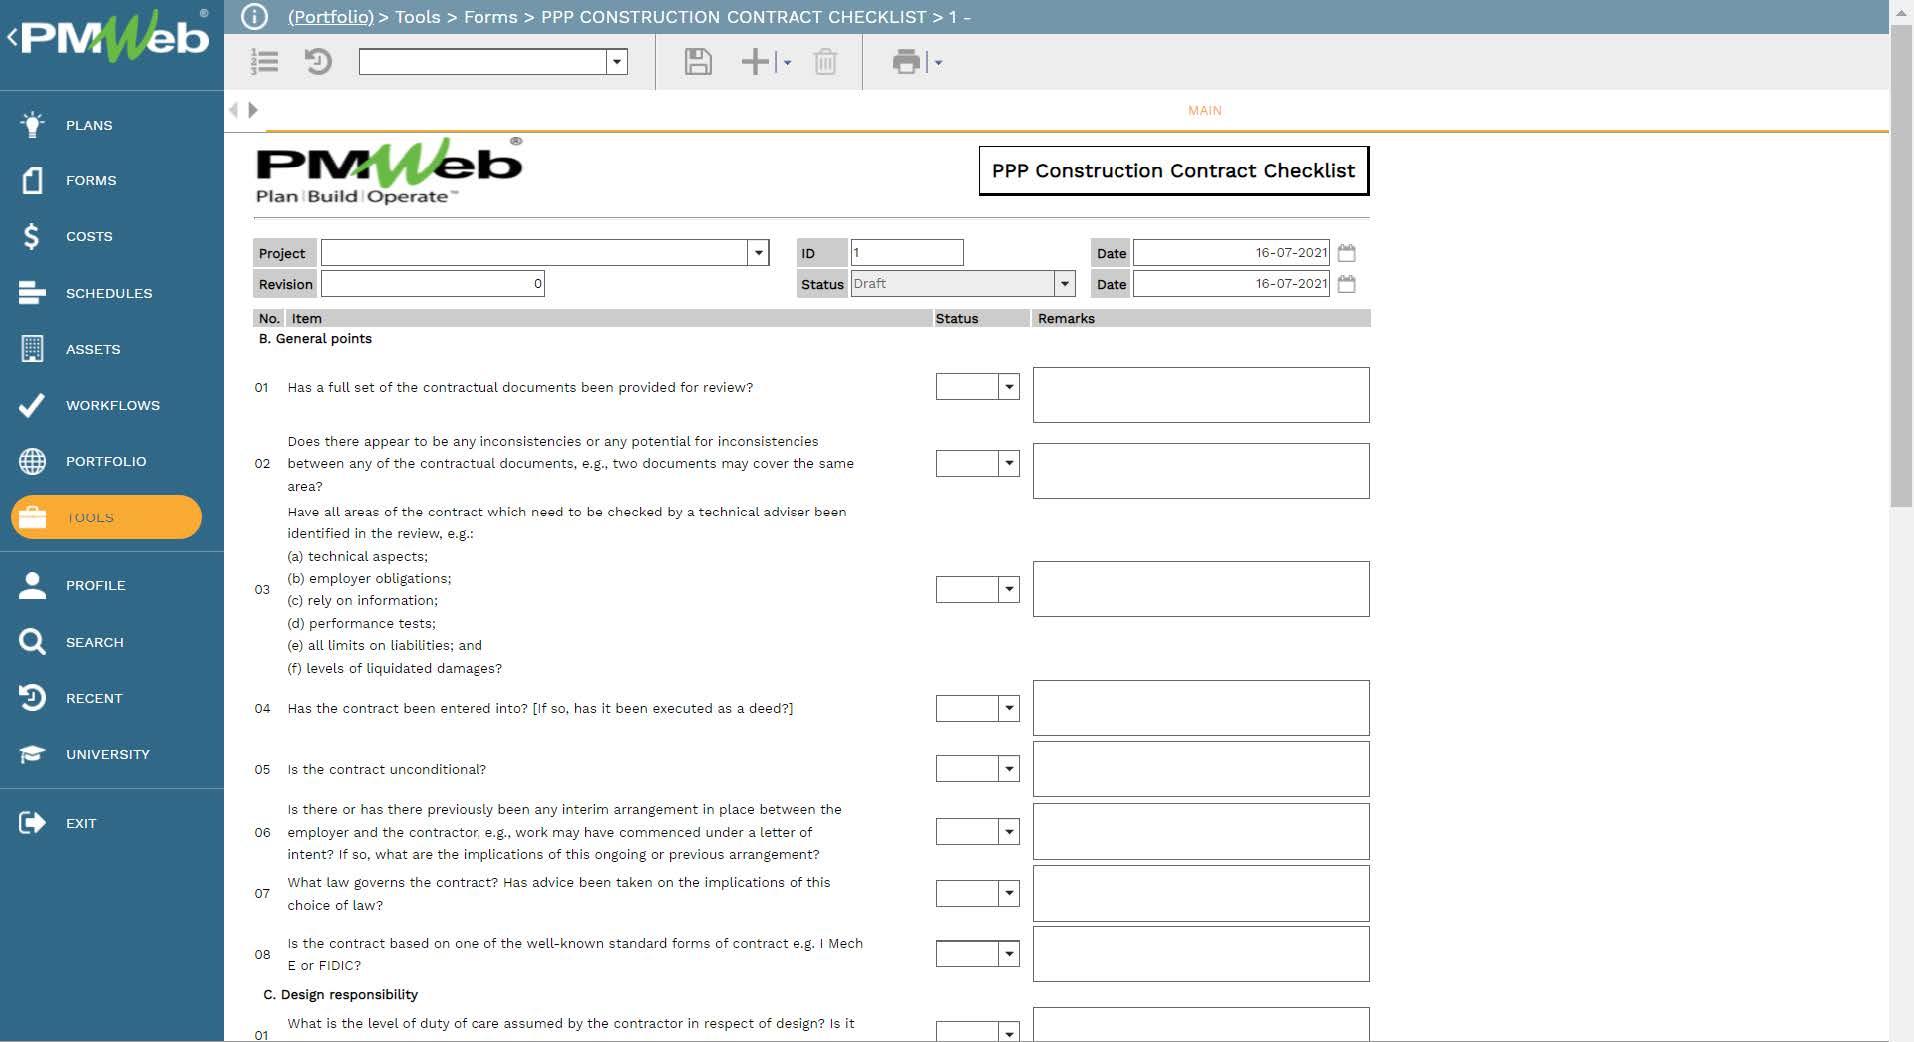Select the MAIN tab
1914x1042 pixels.
click(1204, 111)
